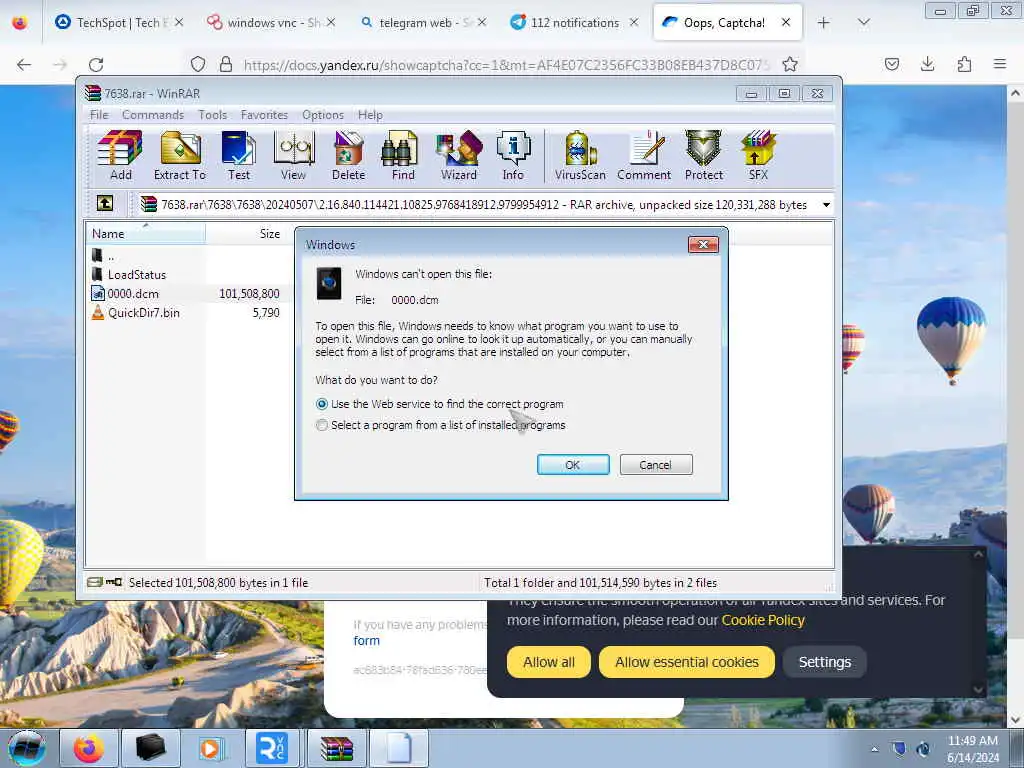
Task: Open the WinRAR Help menu
Action: (x=370, y=115)
